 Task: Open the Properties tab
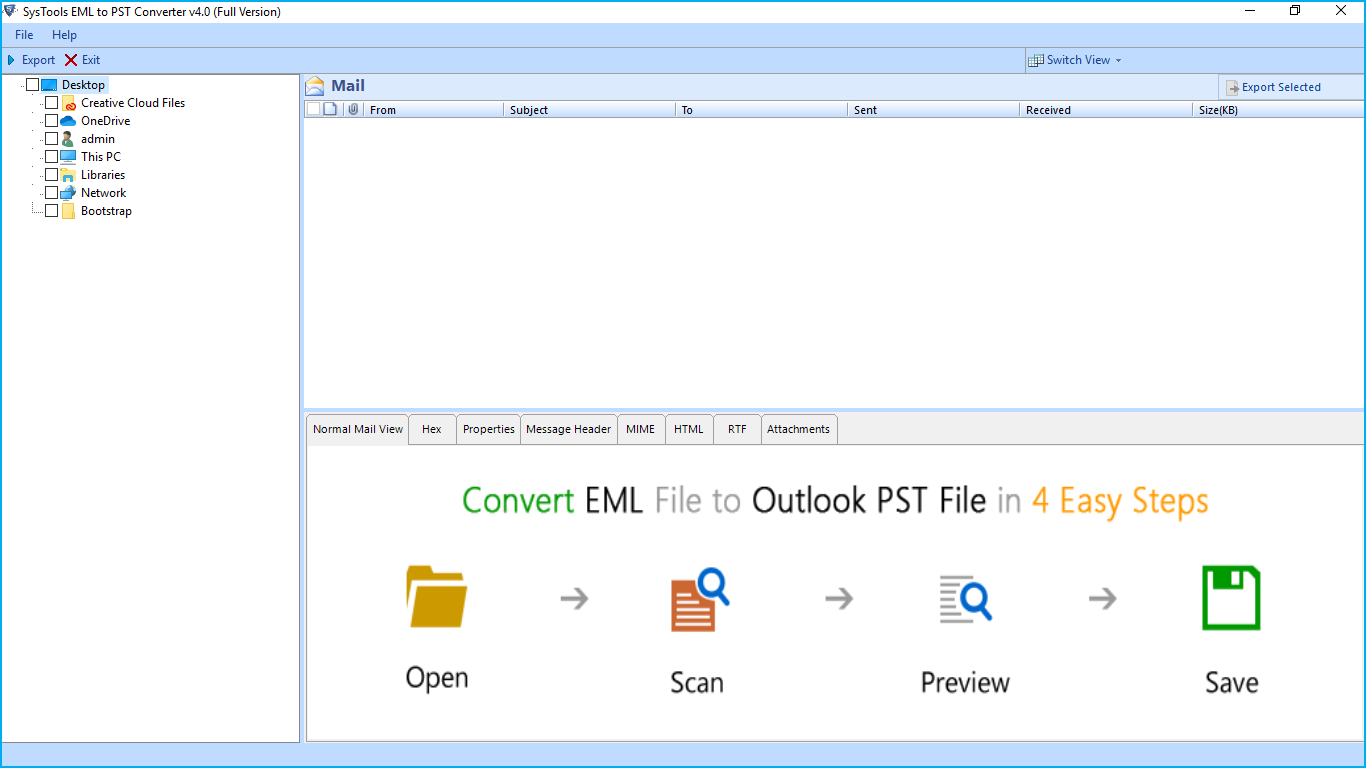coord(489,429)
